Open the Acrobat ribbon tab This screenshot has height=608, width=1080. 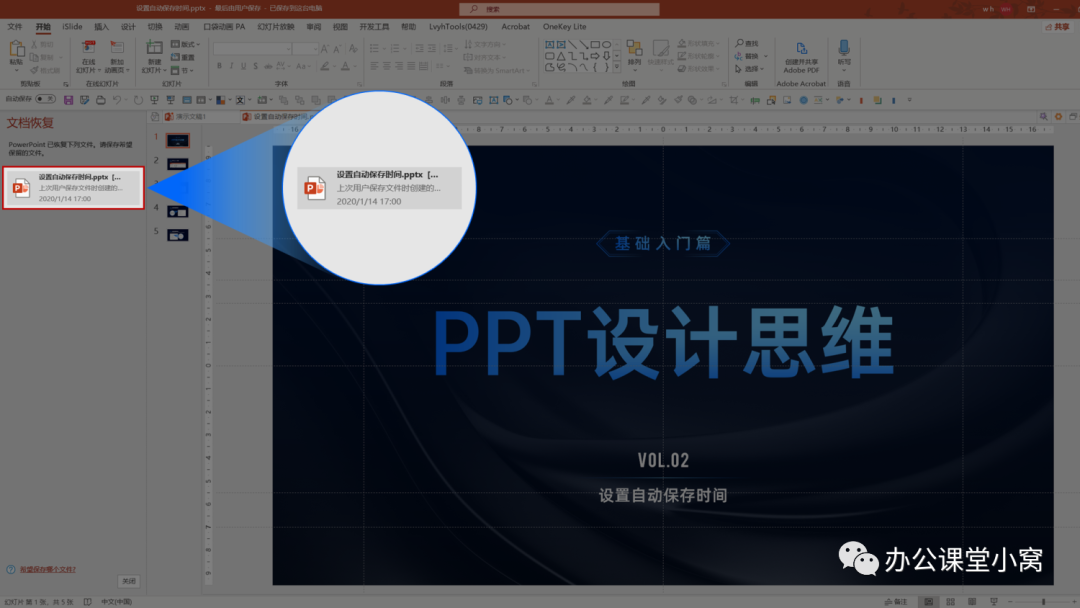515,27
